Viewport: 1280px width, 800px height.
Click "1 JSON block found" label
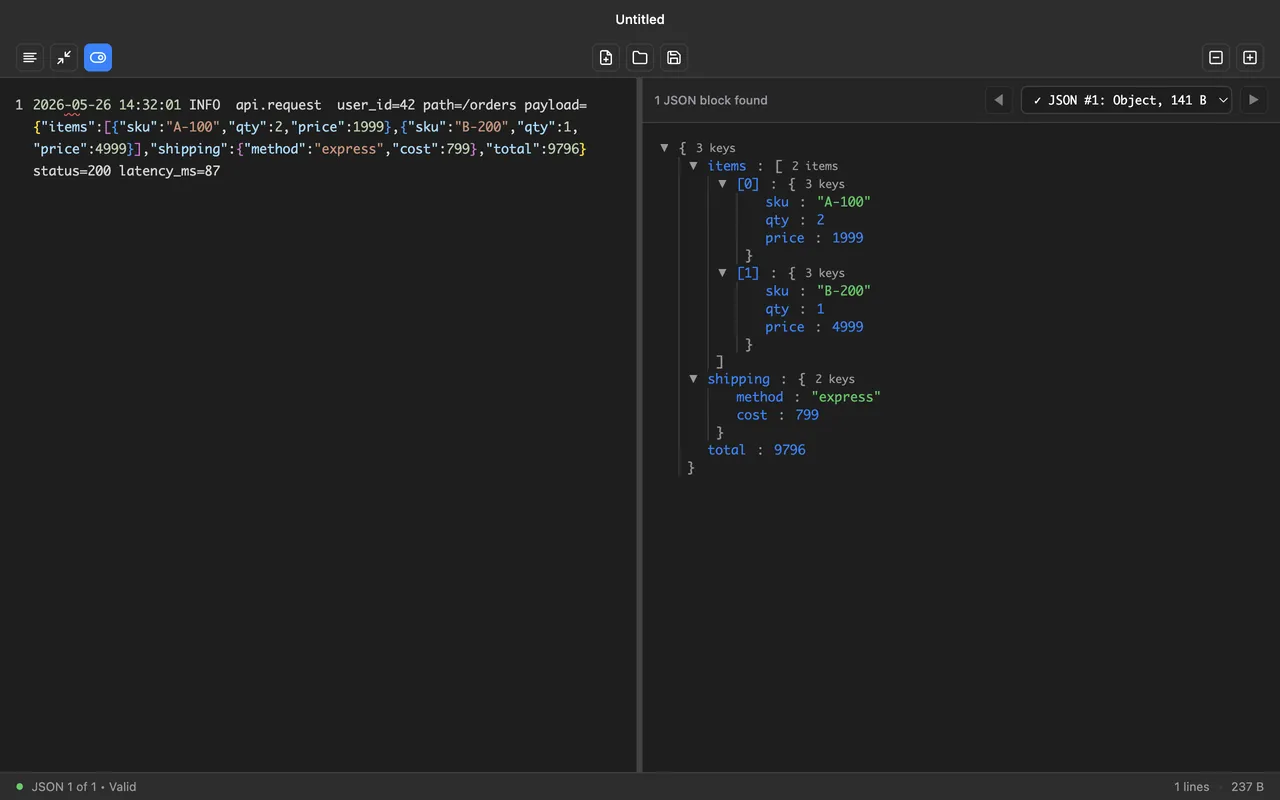coord(711,100)
